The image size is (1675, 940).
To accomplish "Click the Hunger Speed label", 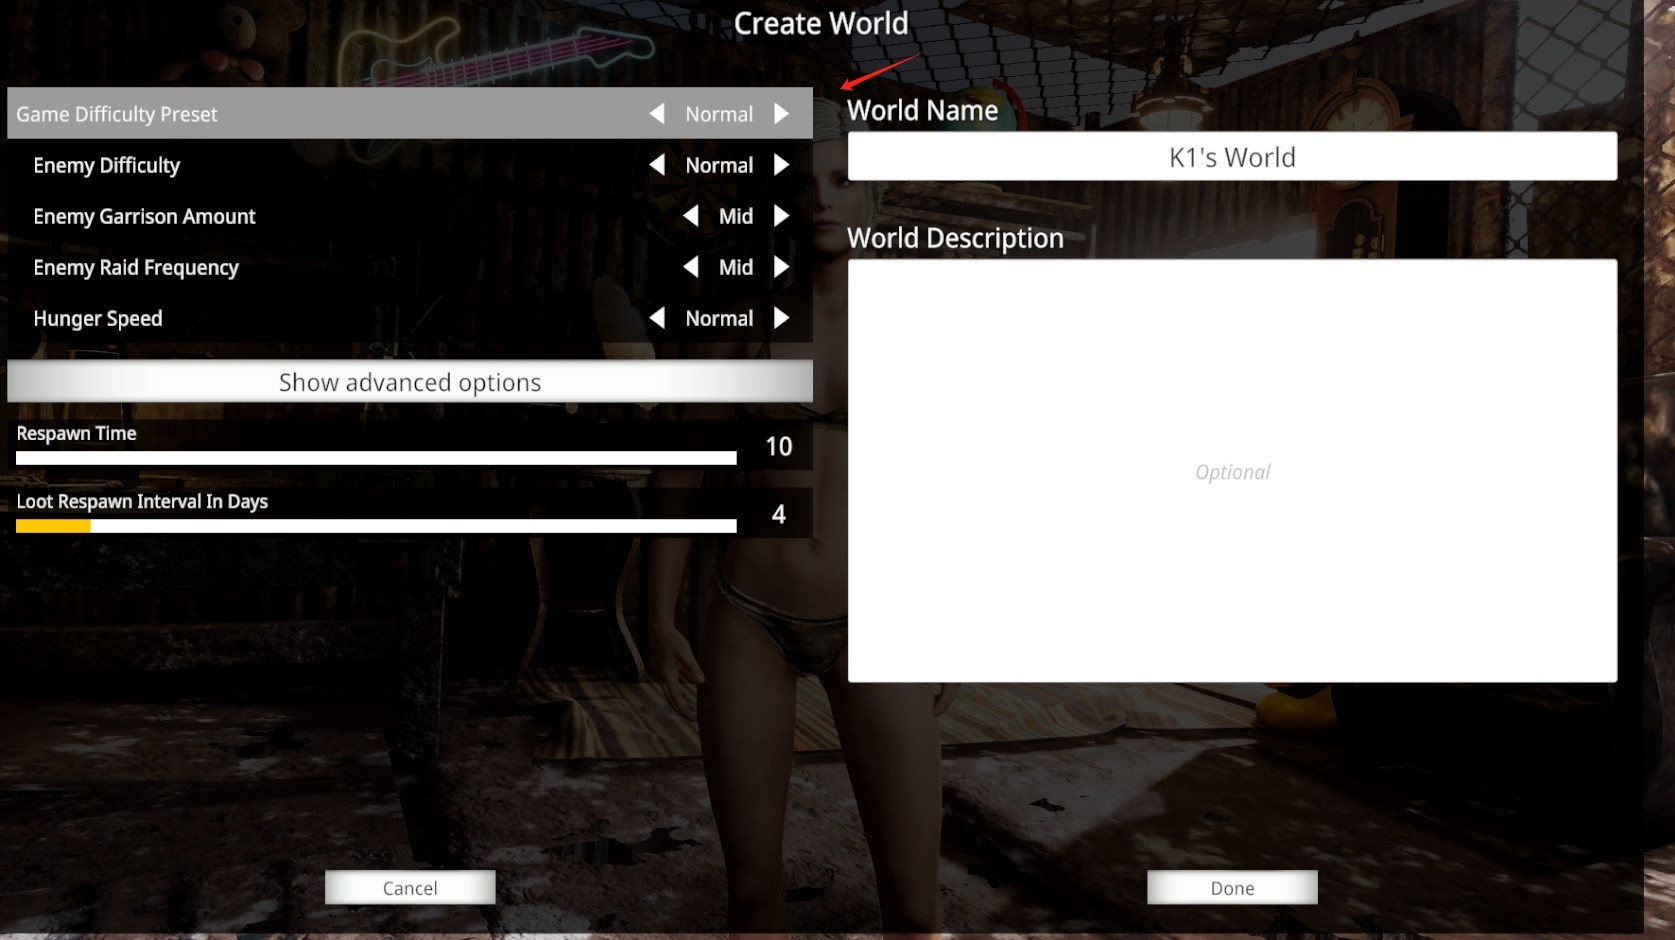I will click(97, 319).
